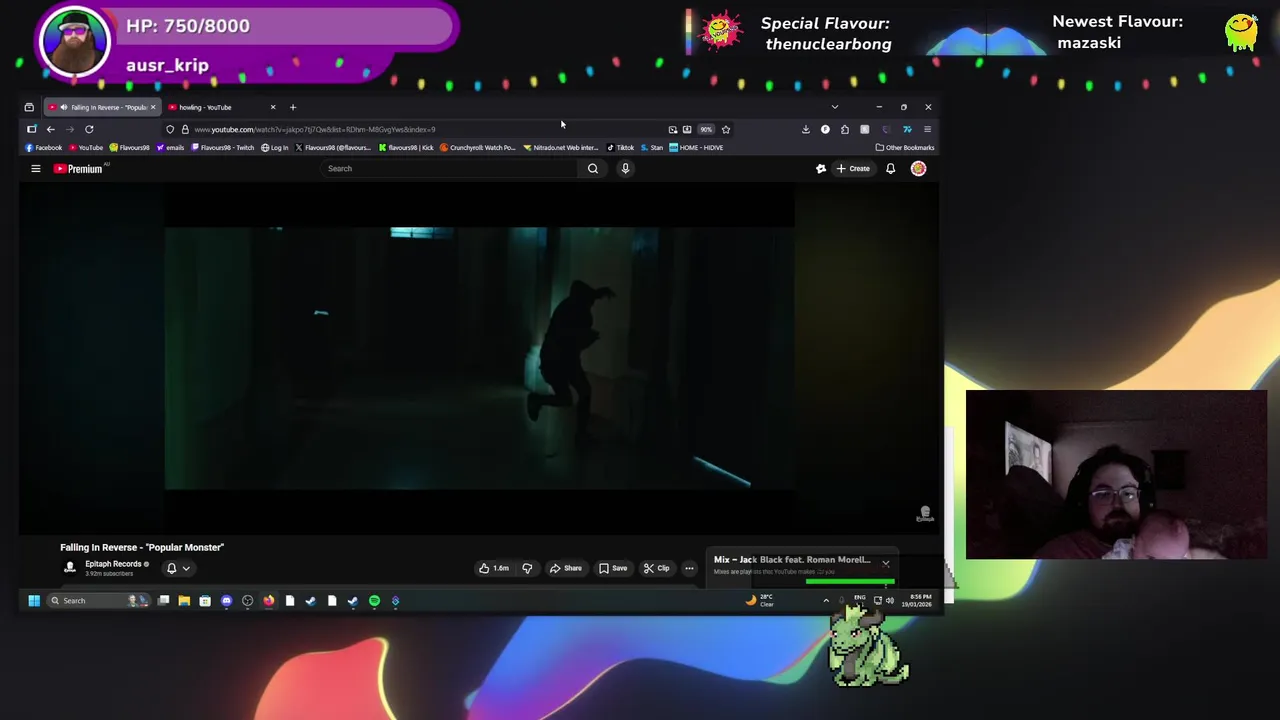Open the Facebook bookmark

click(x=44, y=148)
